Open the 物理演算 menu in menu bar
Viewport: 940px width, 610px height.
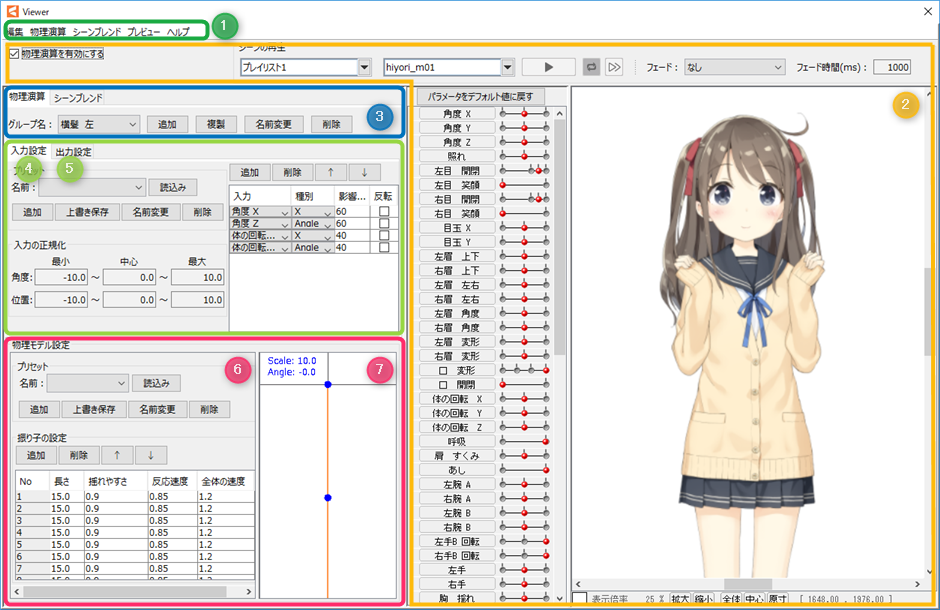(x=48, y=32)
